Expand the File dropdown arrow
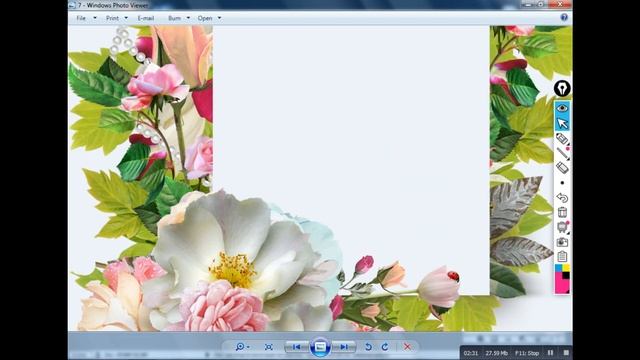The image size is (640, 360). [x=95, y=18]
